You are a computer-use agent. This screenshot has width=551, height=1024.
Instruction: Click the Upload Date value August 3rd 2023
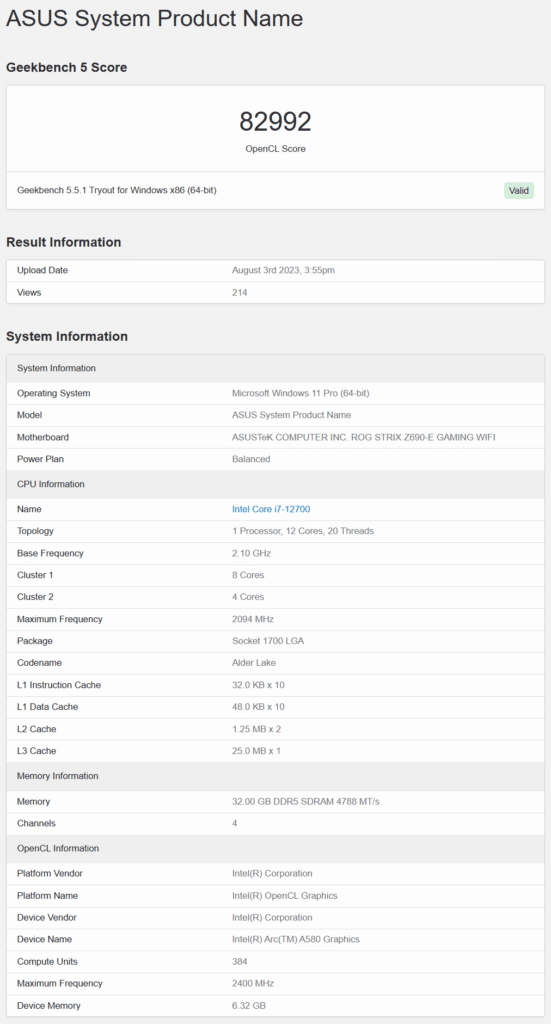[283, 270]
